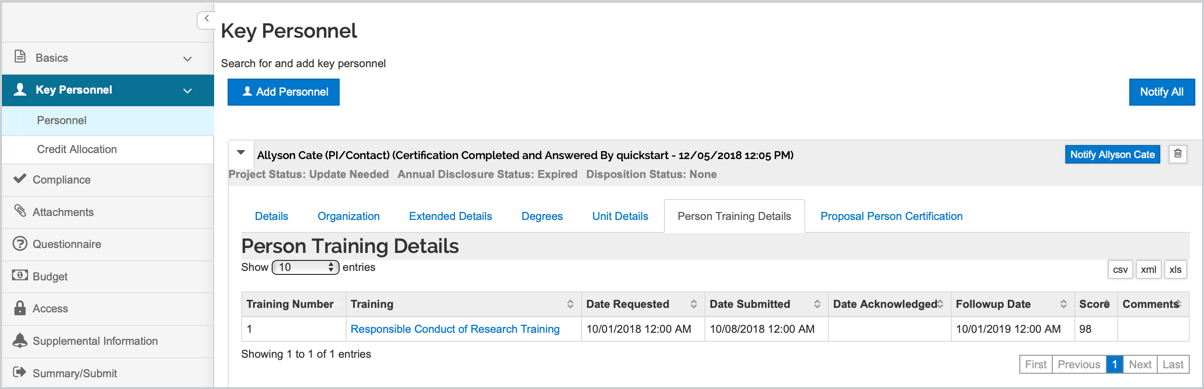Image resolution: width=1204 pixels, height=389 pixels.
Task: Click the score value 98
Action: click(1086, 329)
